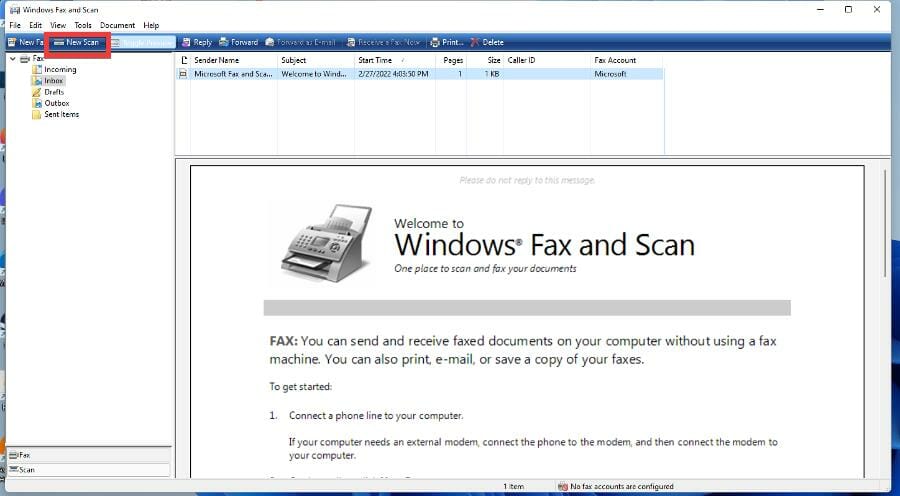Click the fax message row icon
Screen dimensions: 900x496
point(183,74)
